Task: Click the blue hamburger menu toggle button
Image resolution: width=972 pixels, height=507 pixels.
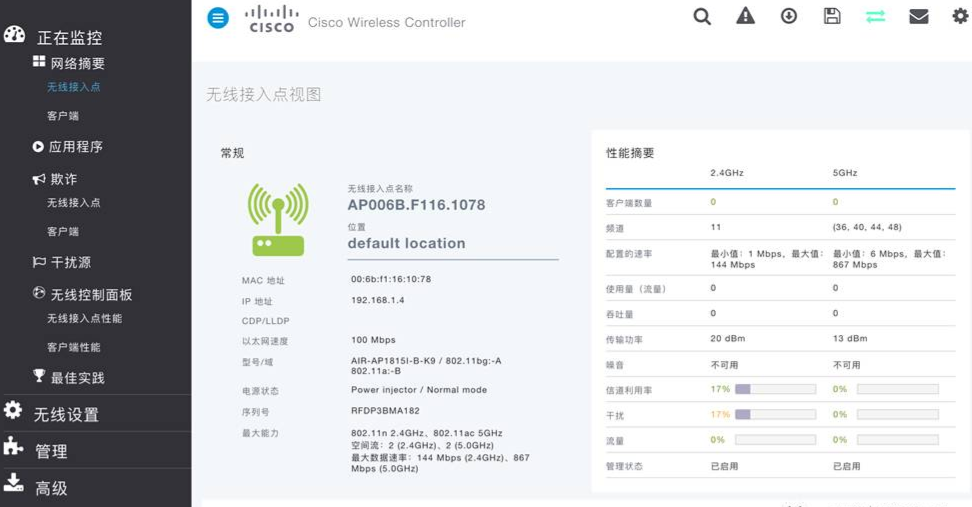Action: [x=218, y=18]
